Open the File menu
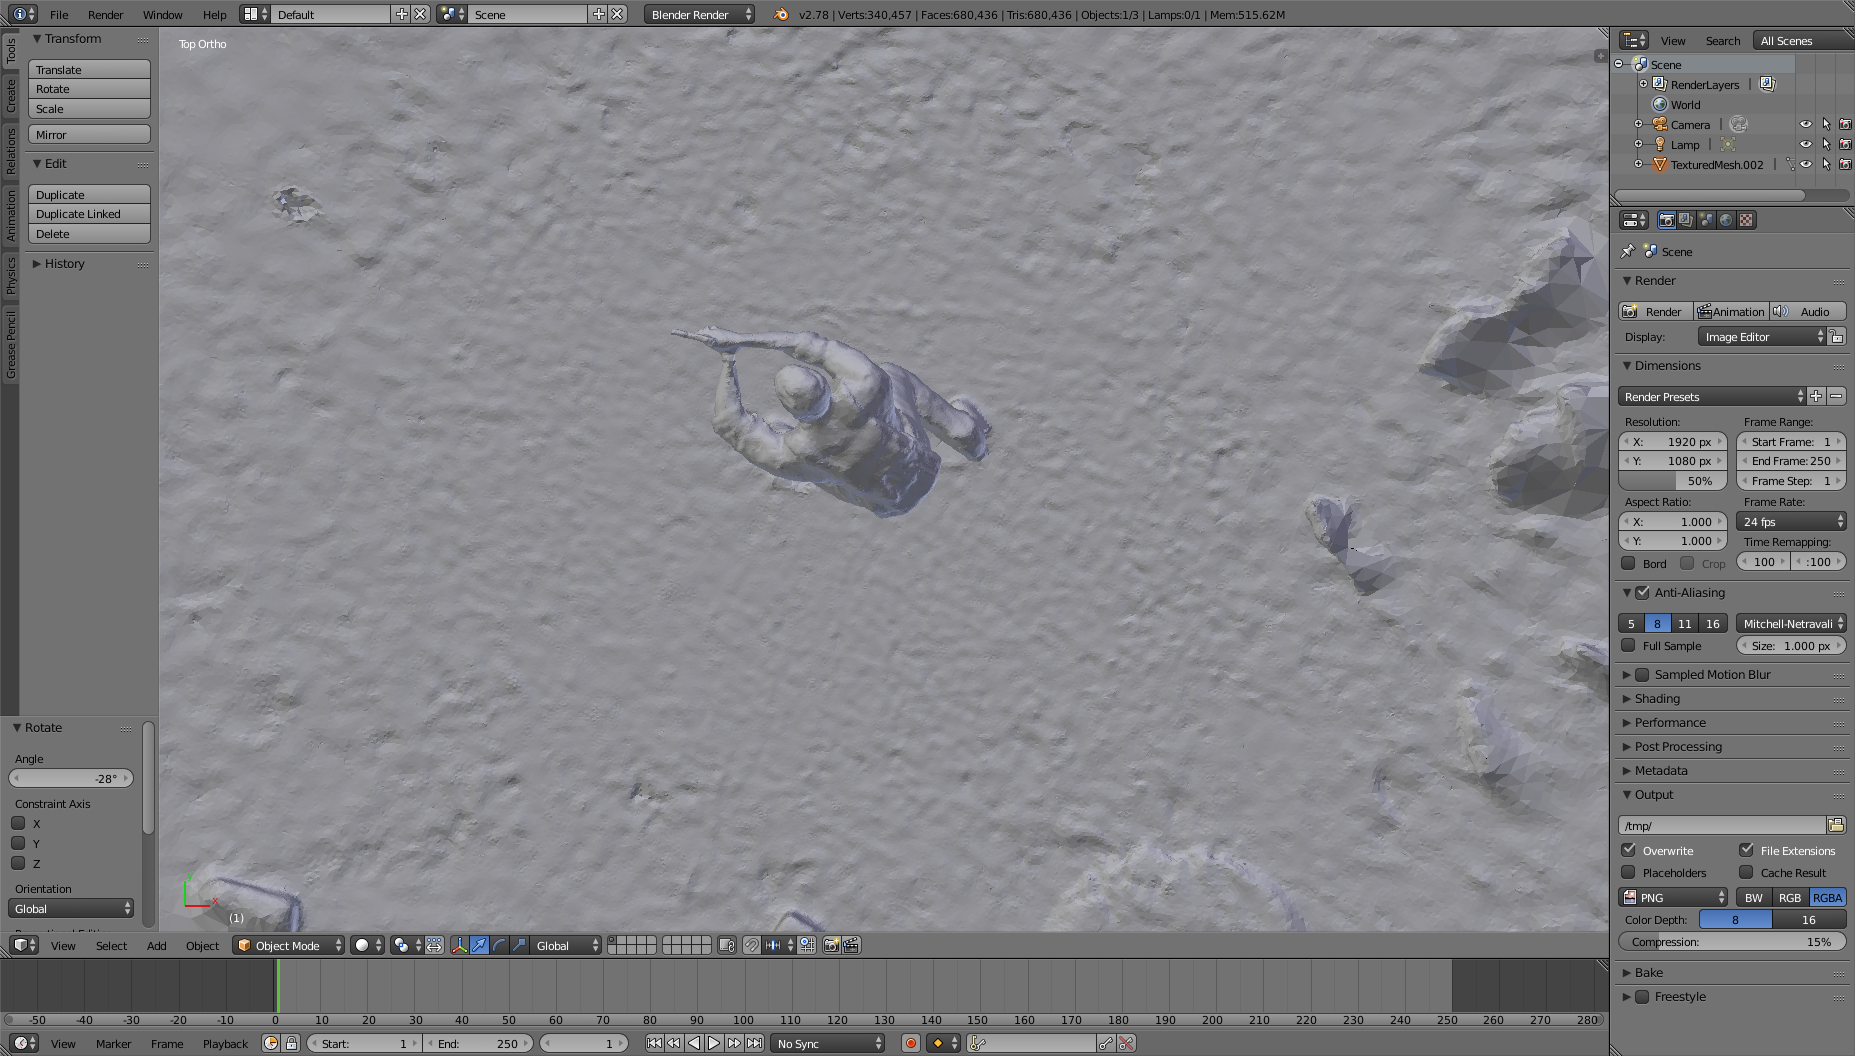Viewport: 1855px width, 1056px height. [x=59, y=14]
